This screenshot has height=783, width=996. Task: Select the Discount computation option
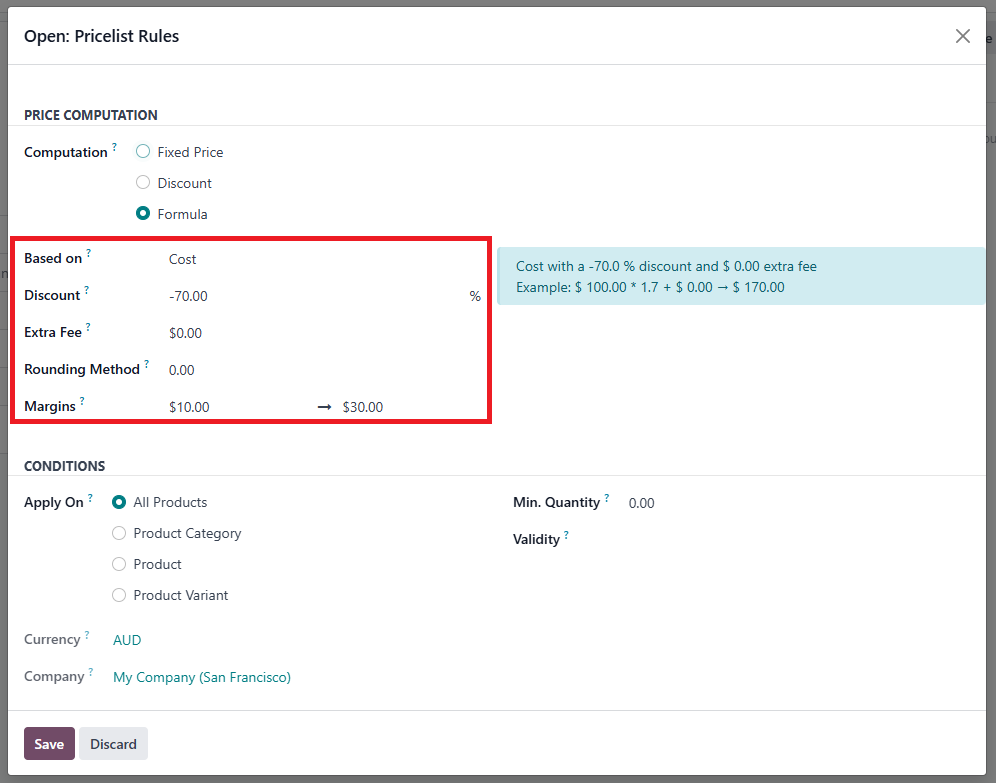143,183
